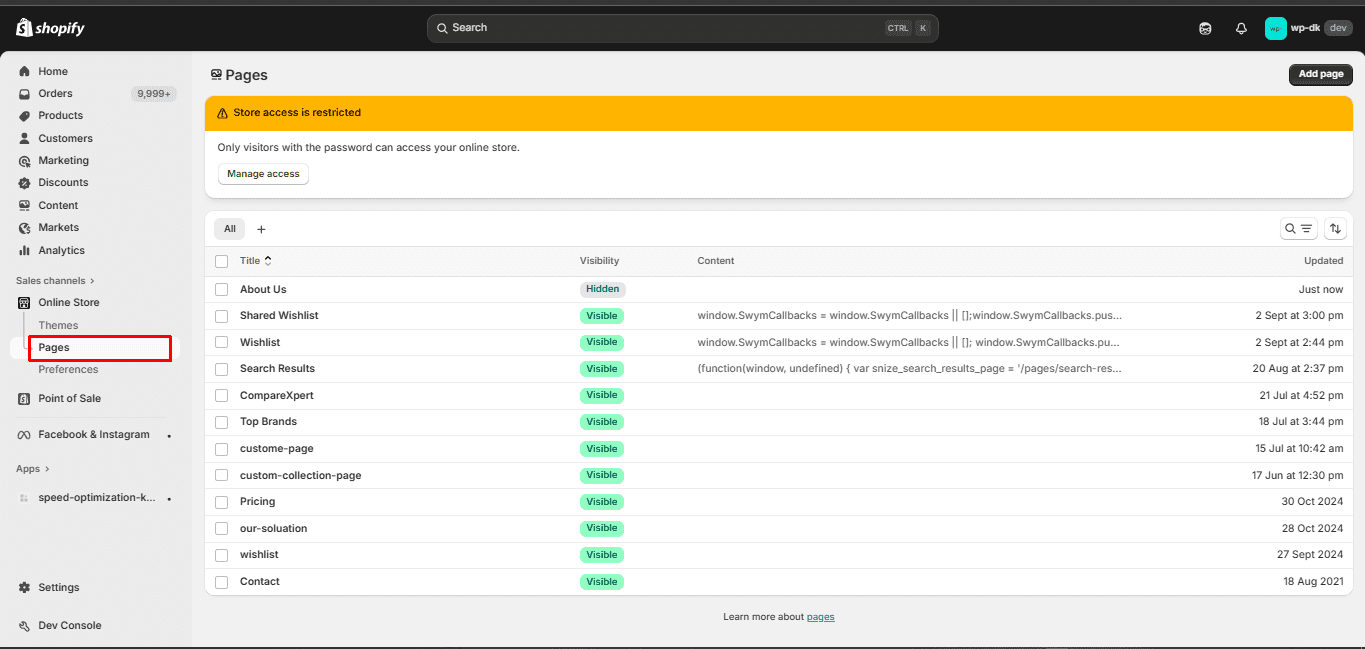Open the Sidekick assistant icon

pyautogui.click(x=1205, y=29)
